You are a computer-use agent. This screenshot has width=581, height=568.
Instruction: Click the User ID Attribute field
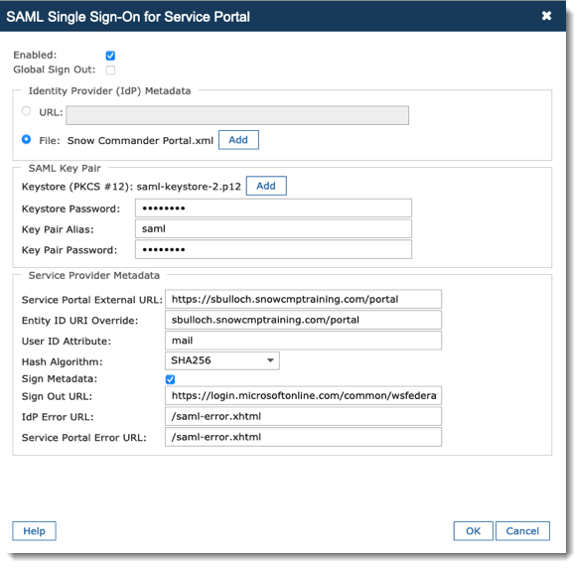[x=303, y=341]
